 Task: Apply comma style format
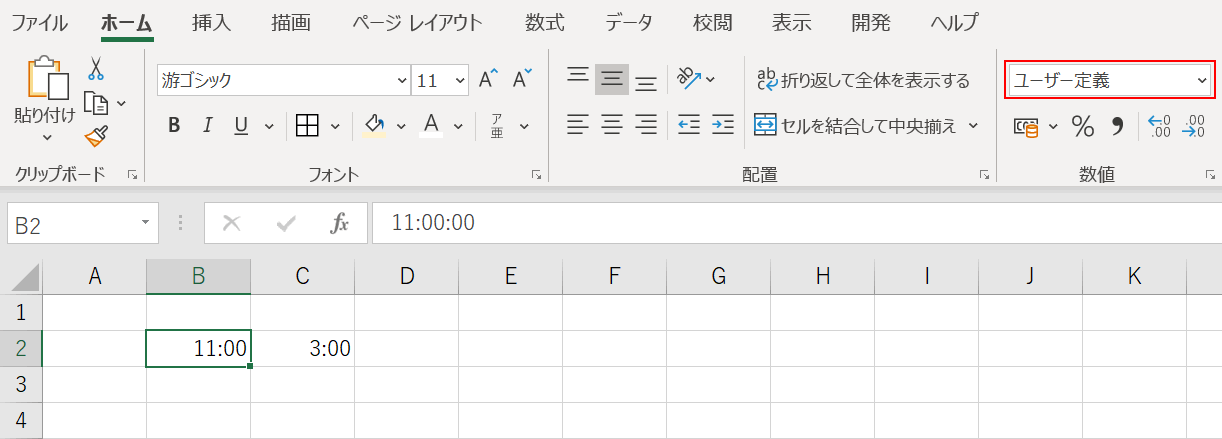point(1118,126)
